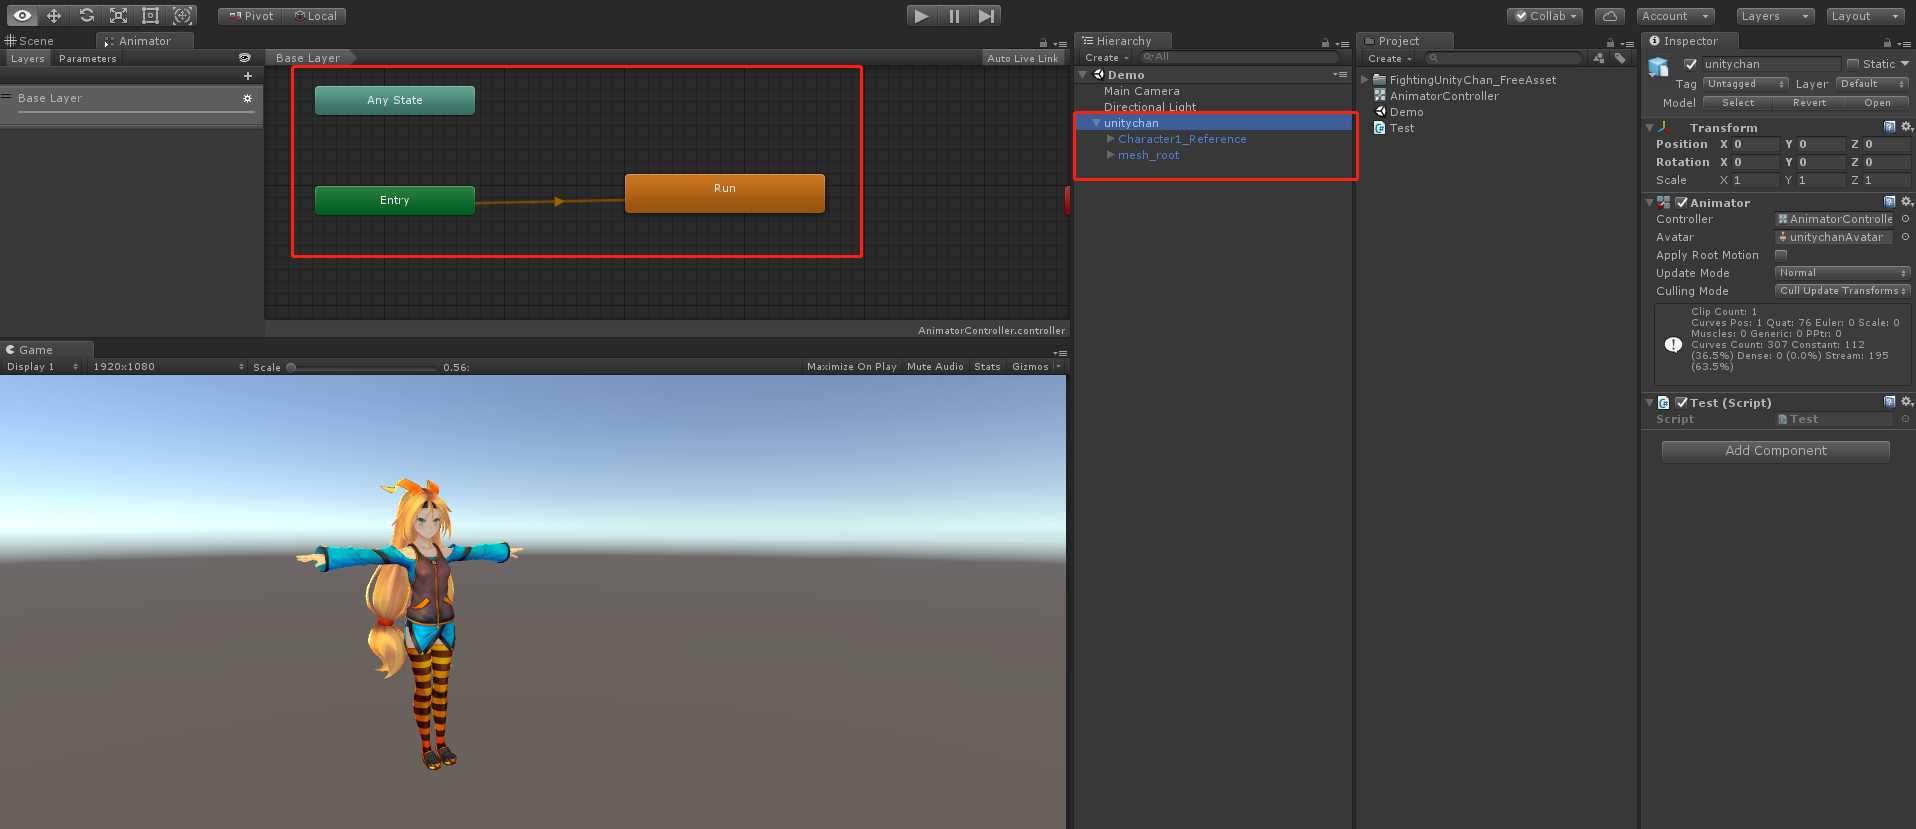Viewport: 1916px width, 829px height.
Task: Start Play mode
Action: 921,16
